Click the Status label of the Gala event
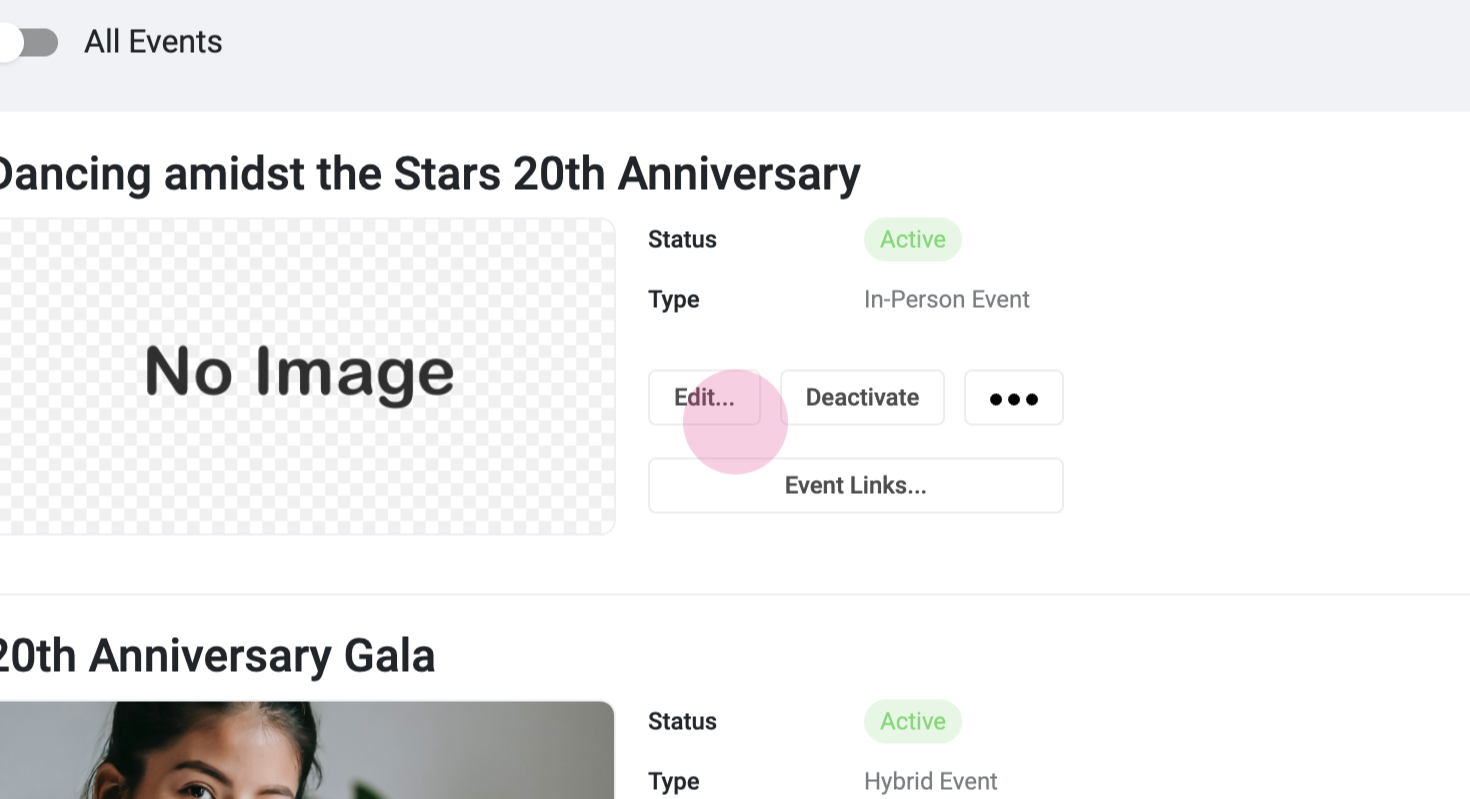Screen dimensions: 1470x799 click(x=682, y=722)
